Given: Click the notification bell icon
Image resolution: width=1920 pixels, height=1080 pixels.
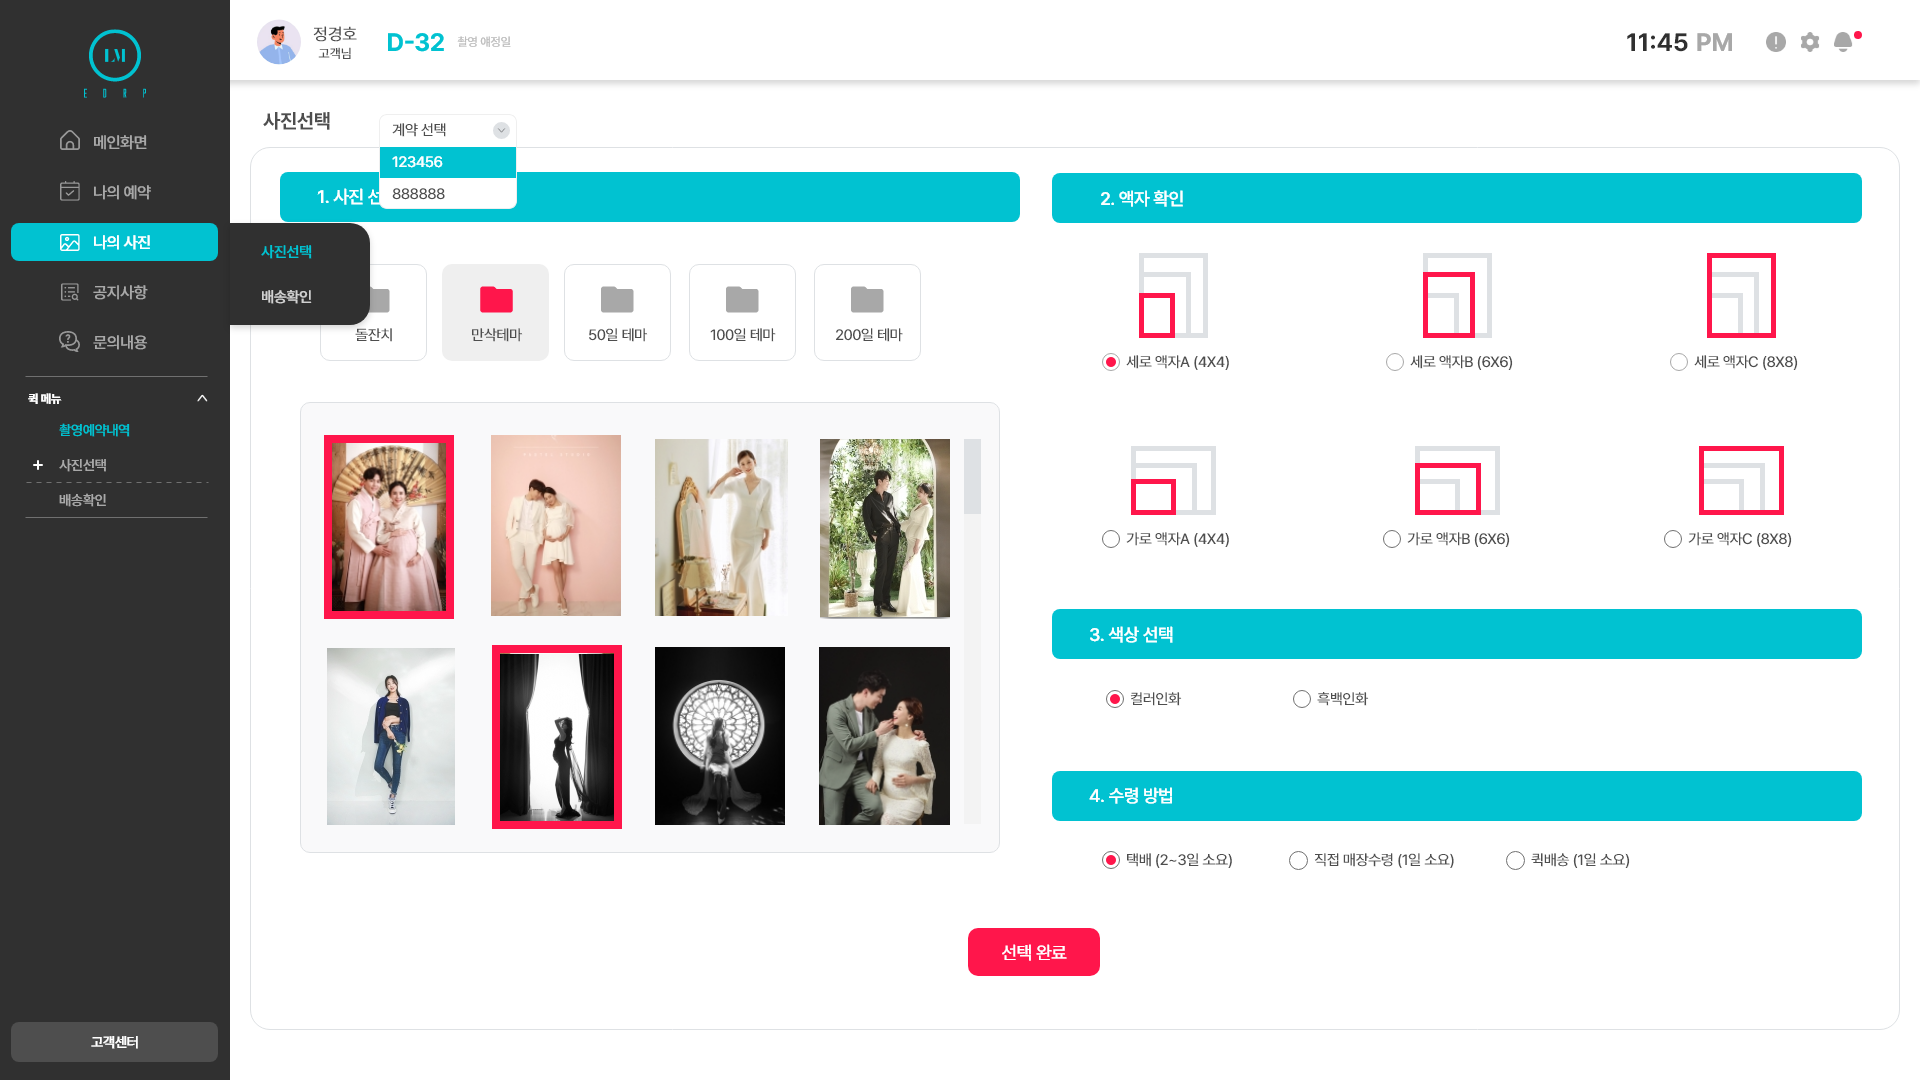Looking at the screenshot, I should click(x=1843, y=42).
